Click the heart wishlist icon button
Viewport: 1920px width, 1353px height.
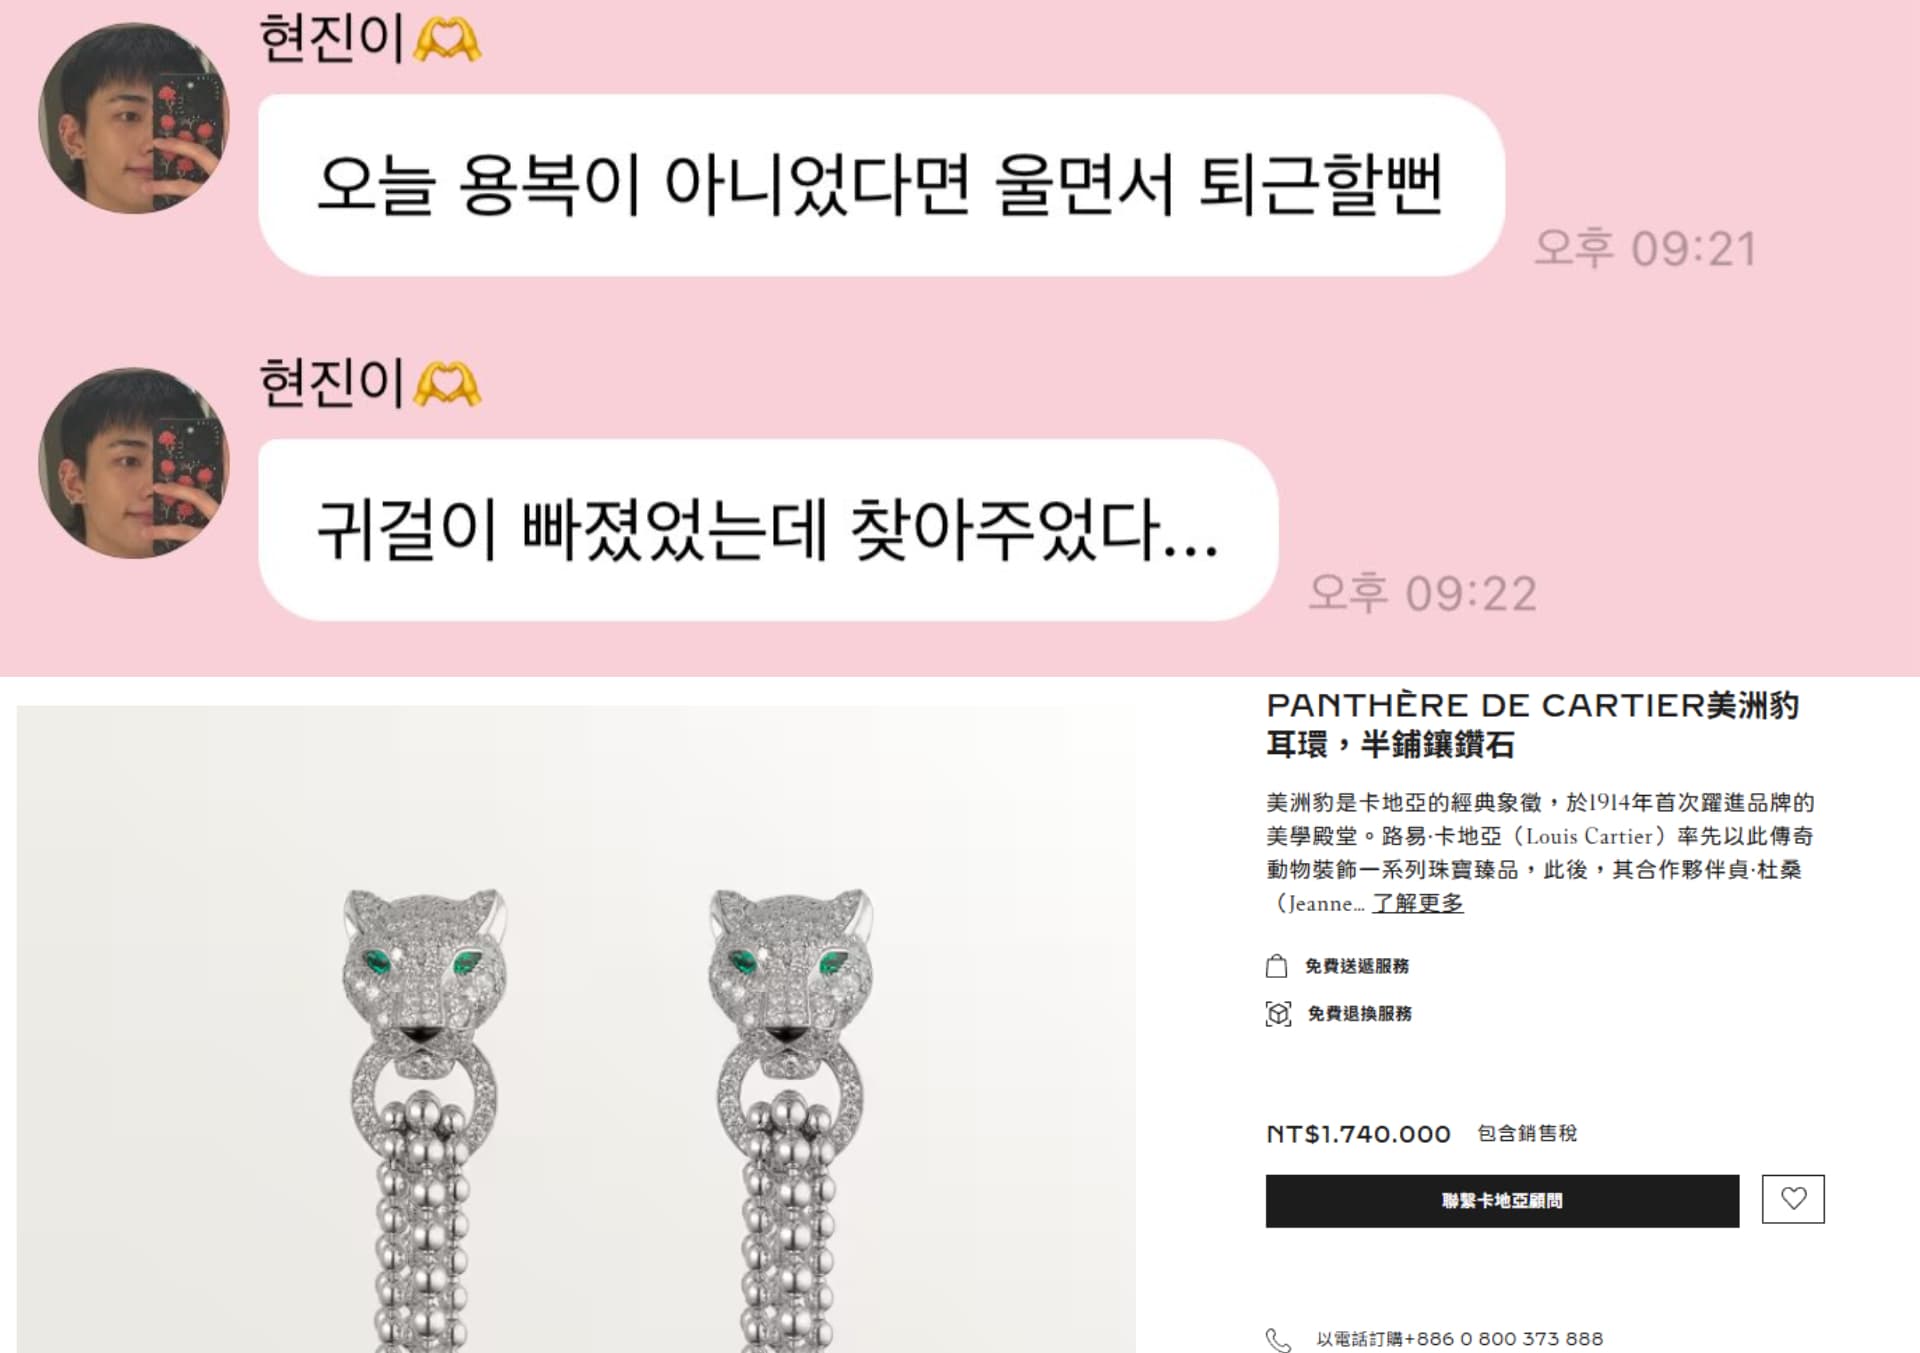[1793, 1198]
